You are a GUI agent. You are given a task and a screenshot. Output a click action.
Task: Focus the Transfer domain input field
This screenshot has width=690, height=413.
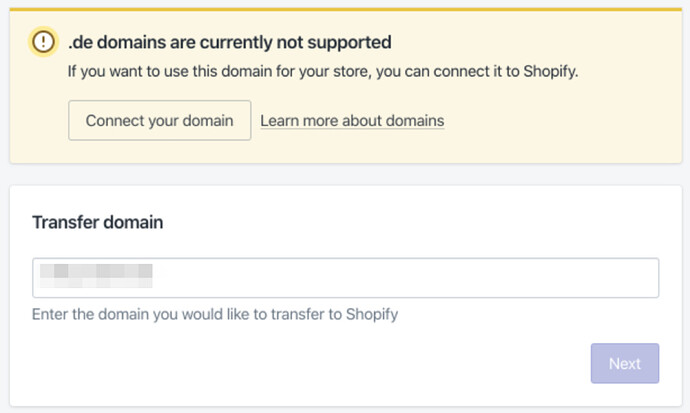pos(345,278)
